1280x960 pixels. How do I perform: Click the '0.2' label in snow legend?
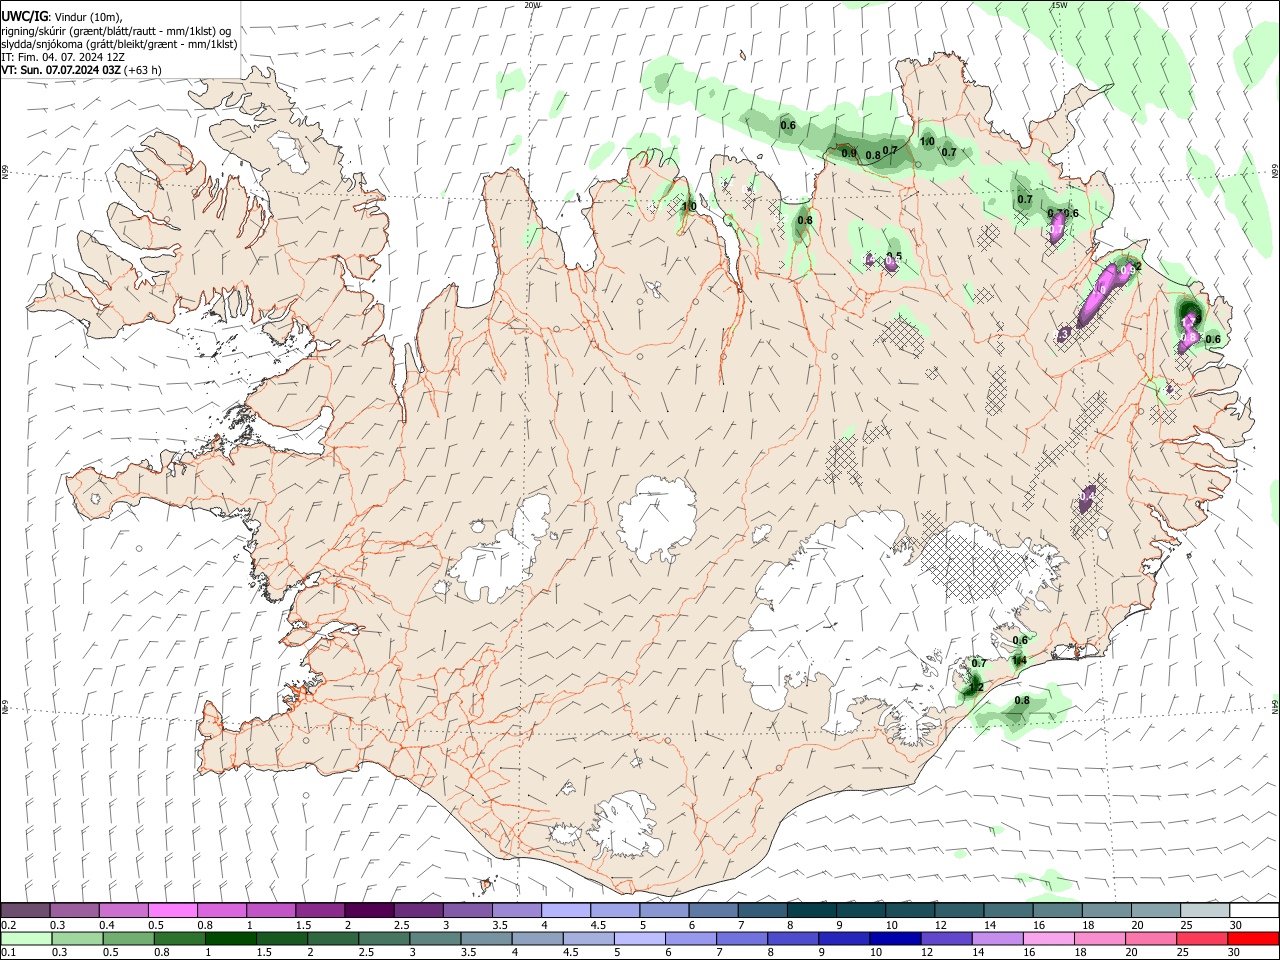pos(8,925)
